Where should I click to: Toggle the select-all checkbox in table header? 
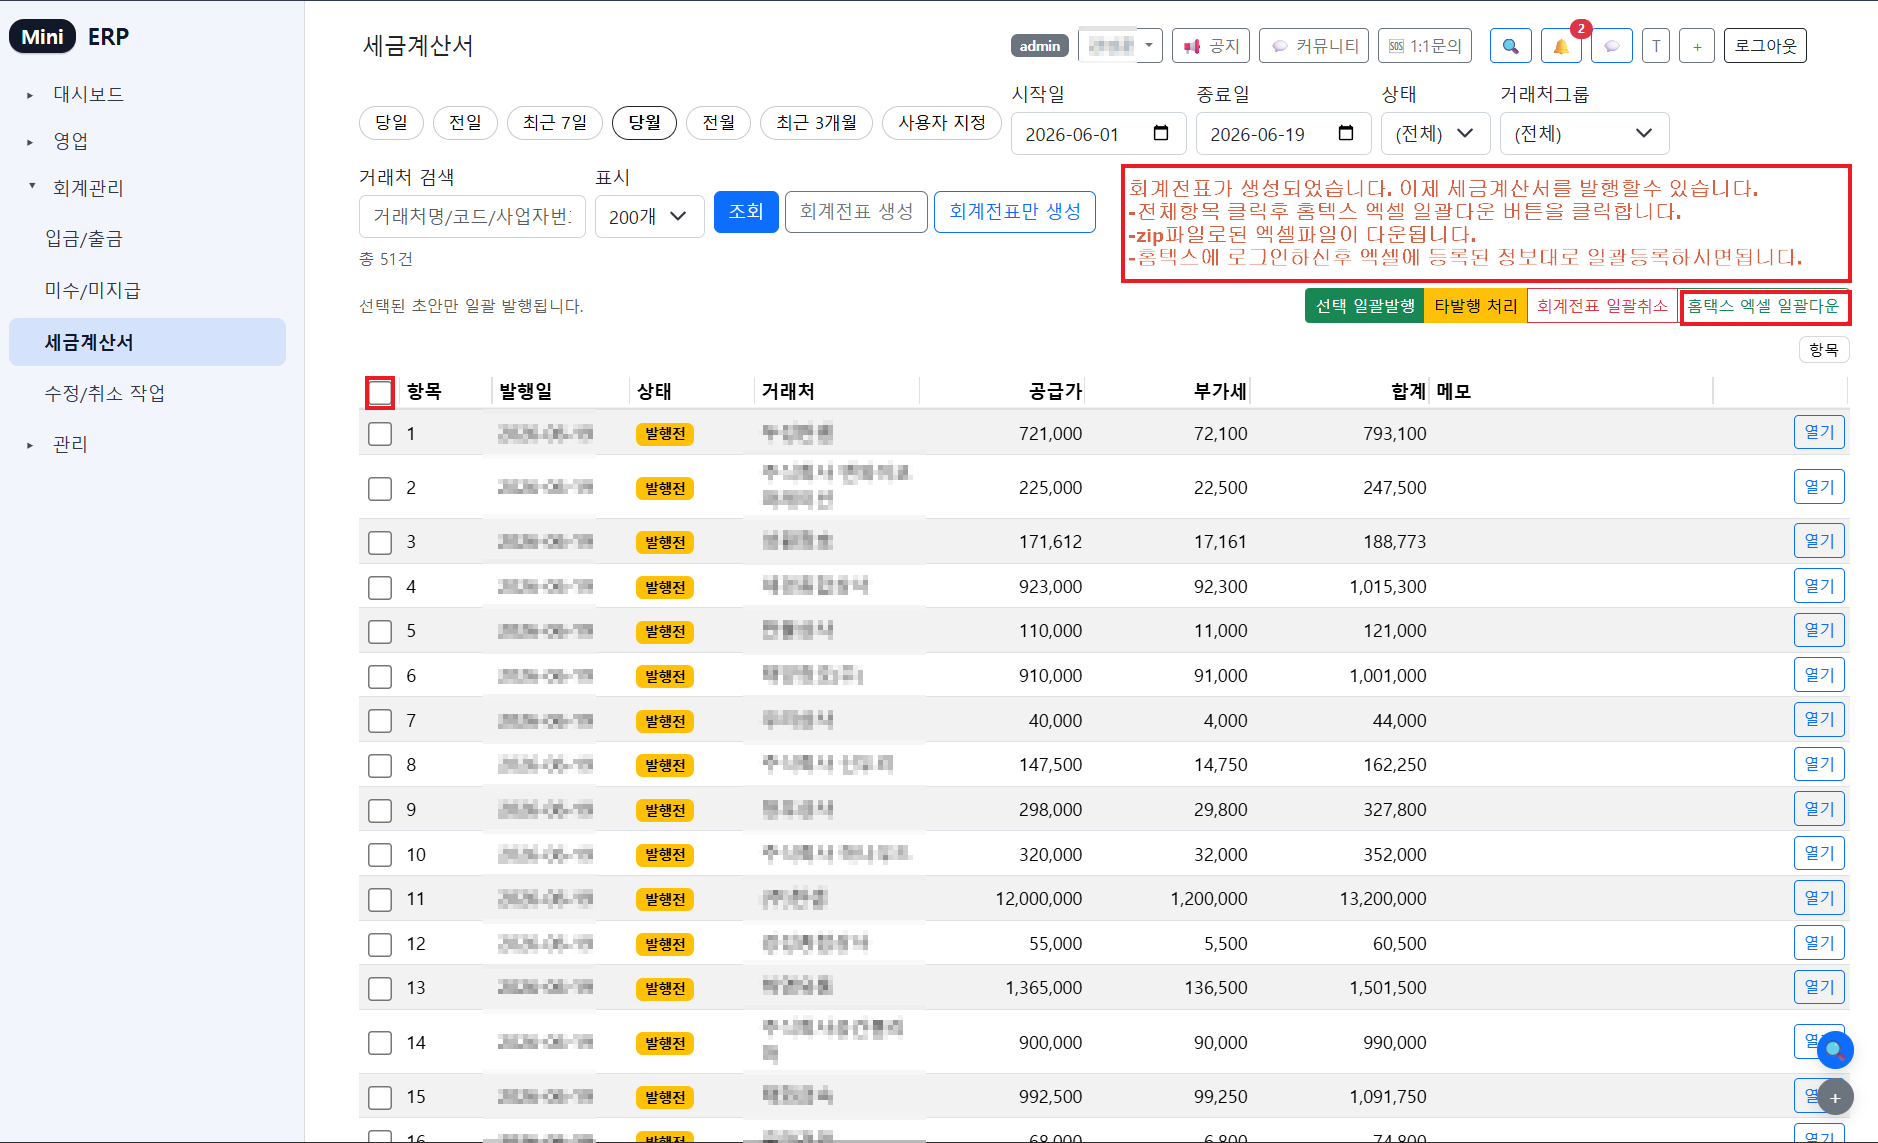380,393
